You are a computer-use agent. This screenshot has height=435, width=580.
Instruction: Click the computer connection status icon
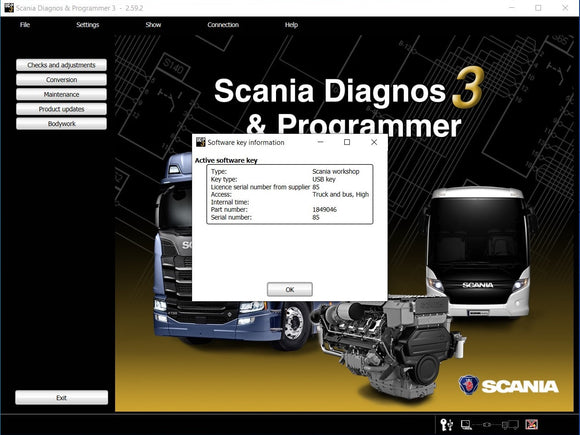[466, 425]
